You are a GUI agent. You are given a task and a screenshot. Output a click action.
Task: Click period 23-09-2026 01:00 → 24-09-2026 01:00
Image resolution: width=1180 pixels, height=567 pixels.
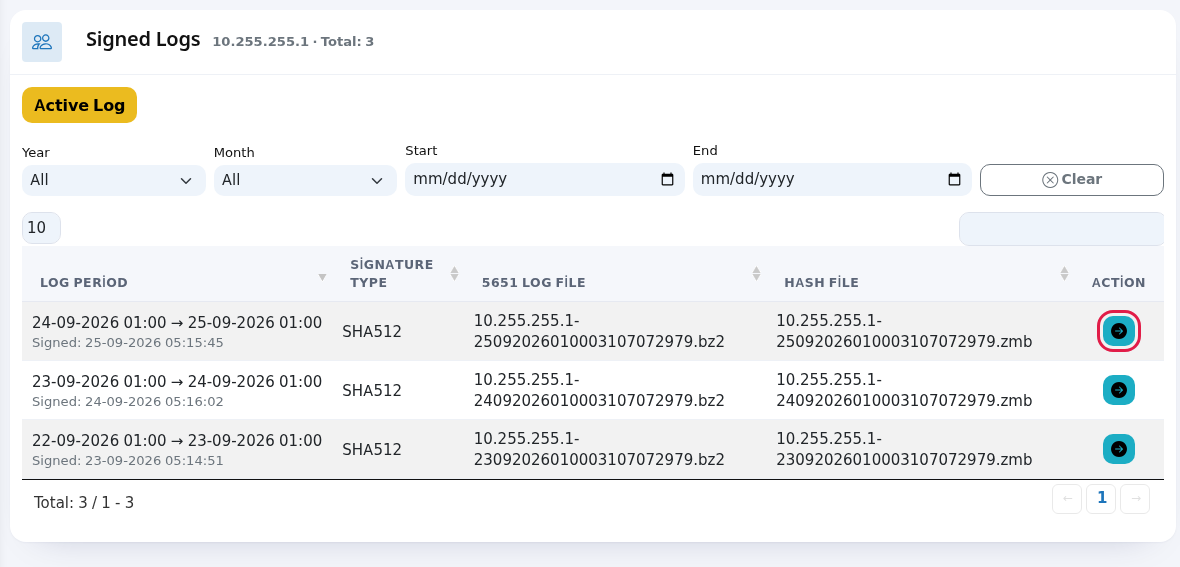177,381
